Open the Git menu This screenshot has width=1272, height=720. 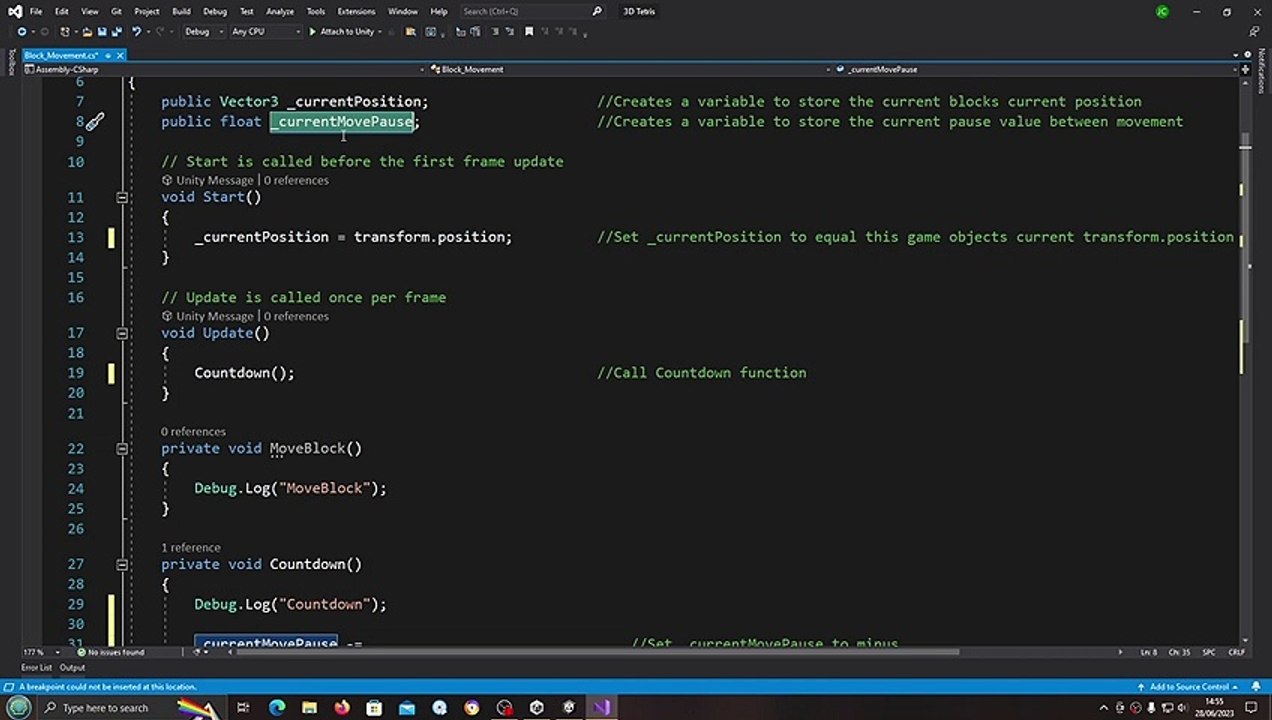[116, 11]
